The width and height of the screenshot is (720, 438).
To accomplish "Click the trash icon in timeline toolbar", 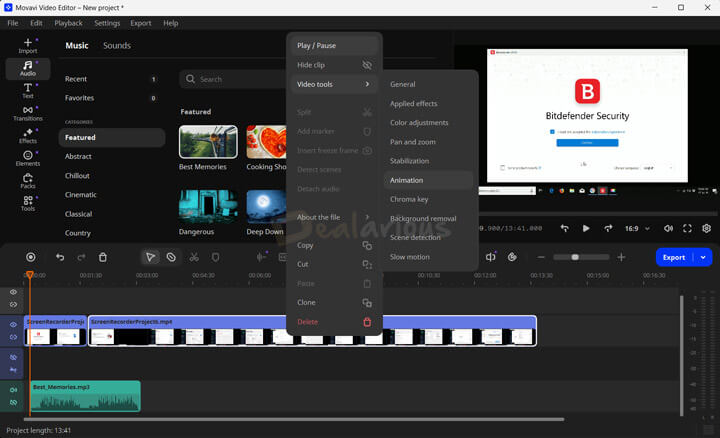I will pos(103,257).
